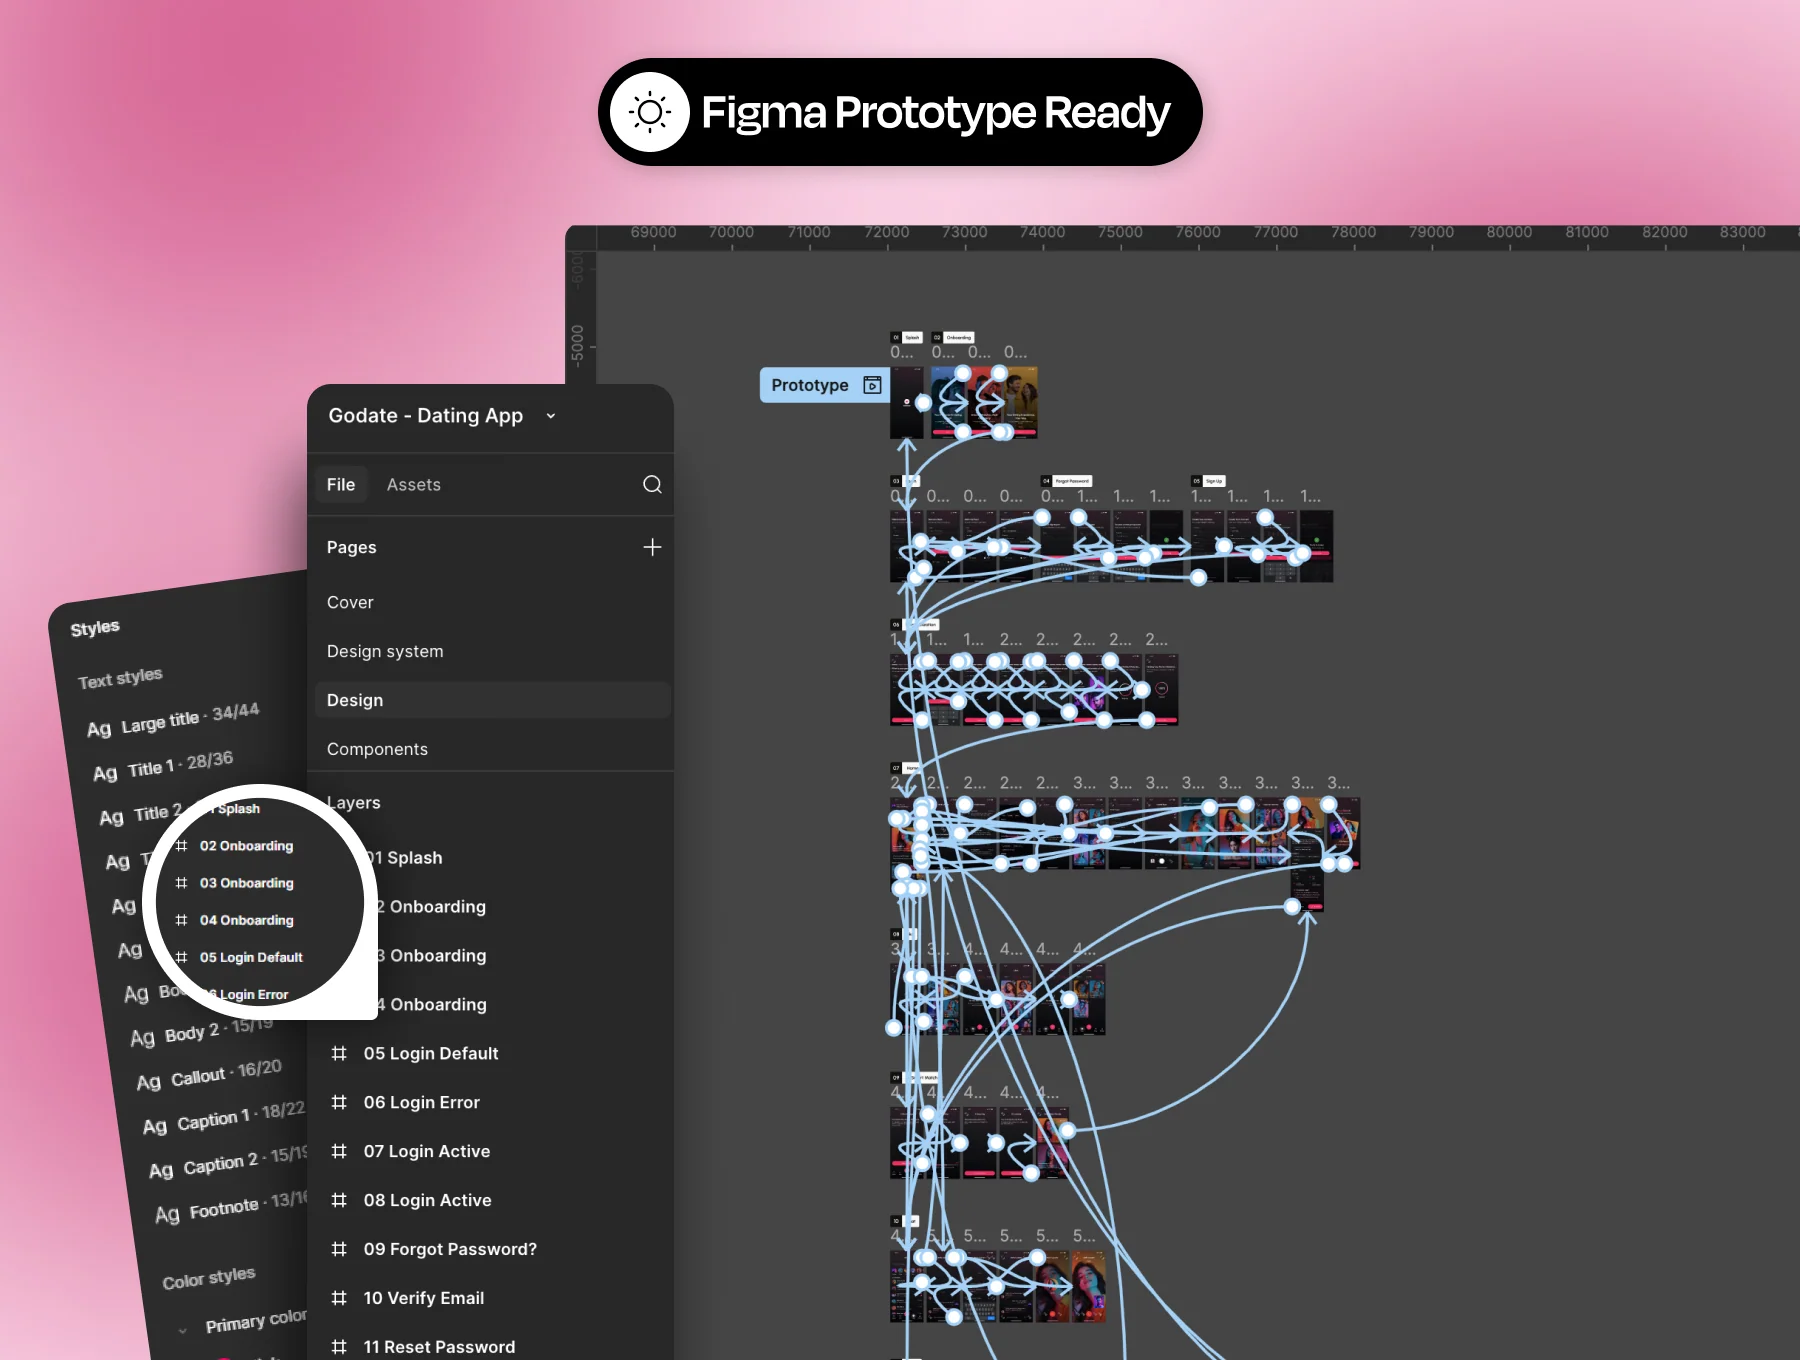Open the Cover page
Image resolution: width=1800 pixels, height=1360 pixels.
[350, 603]
